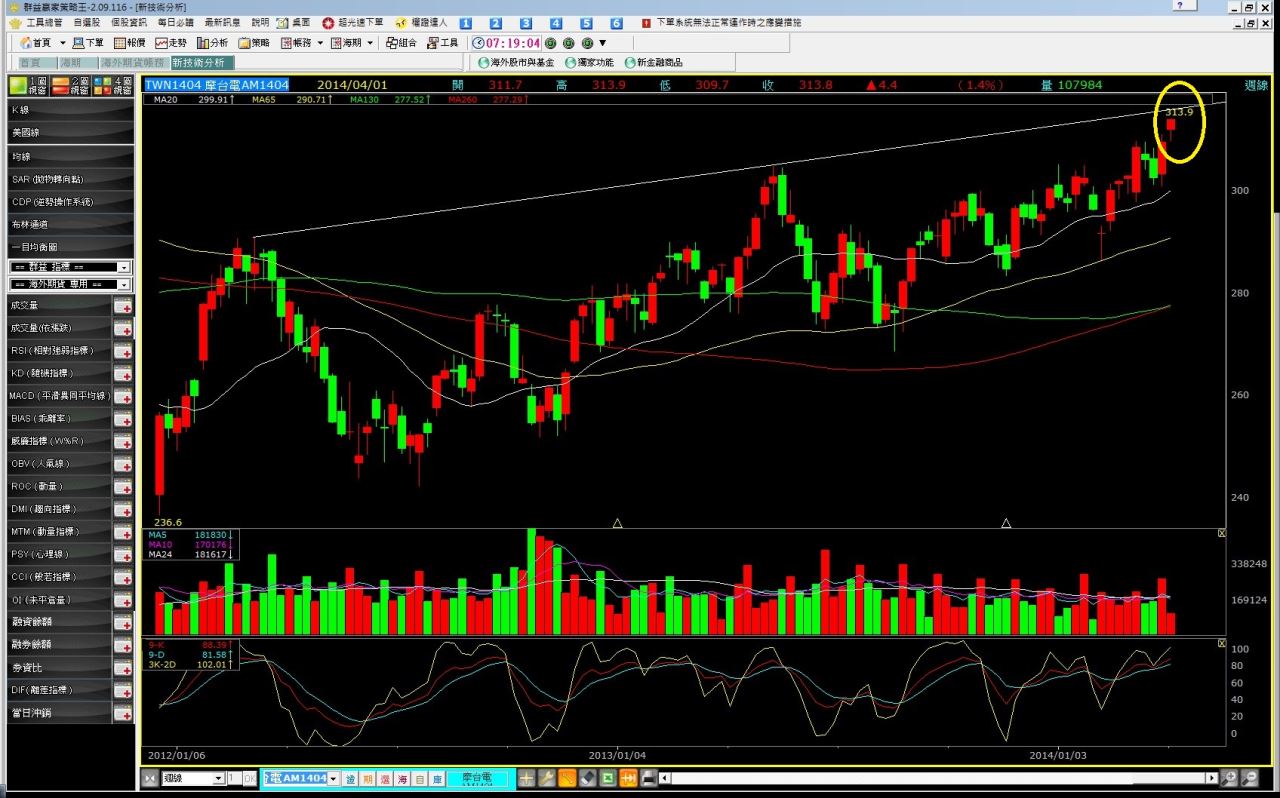The height and width of the screenshot is (798, 1280).
Task: Toggle the 海 market filter button
Action: tap(401, 778)
